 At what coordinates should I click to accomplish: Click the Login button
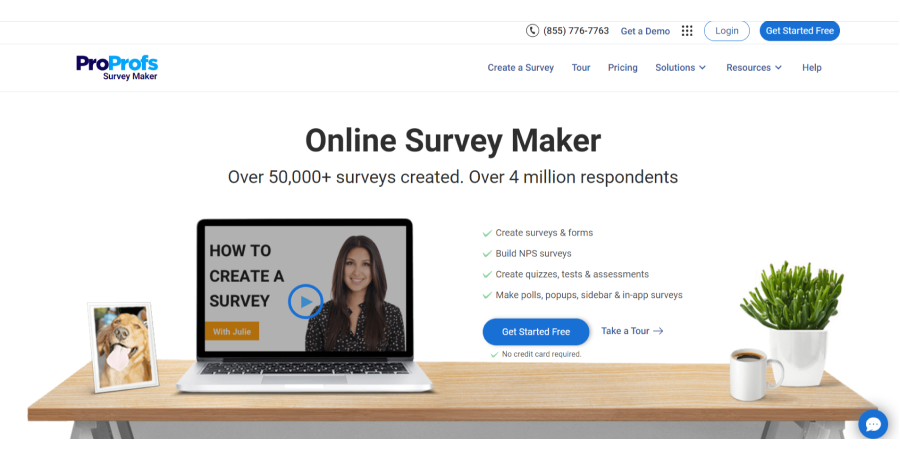point(727,31)
